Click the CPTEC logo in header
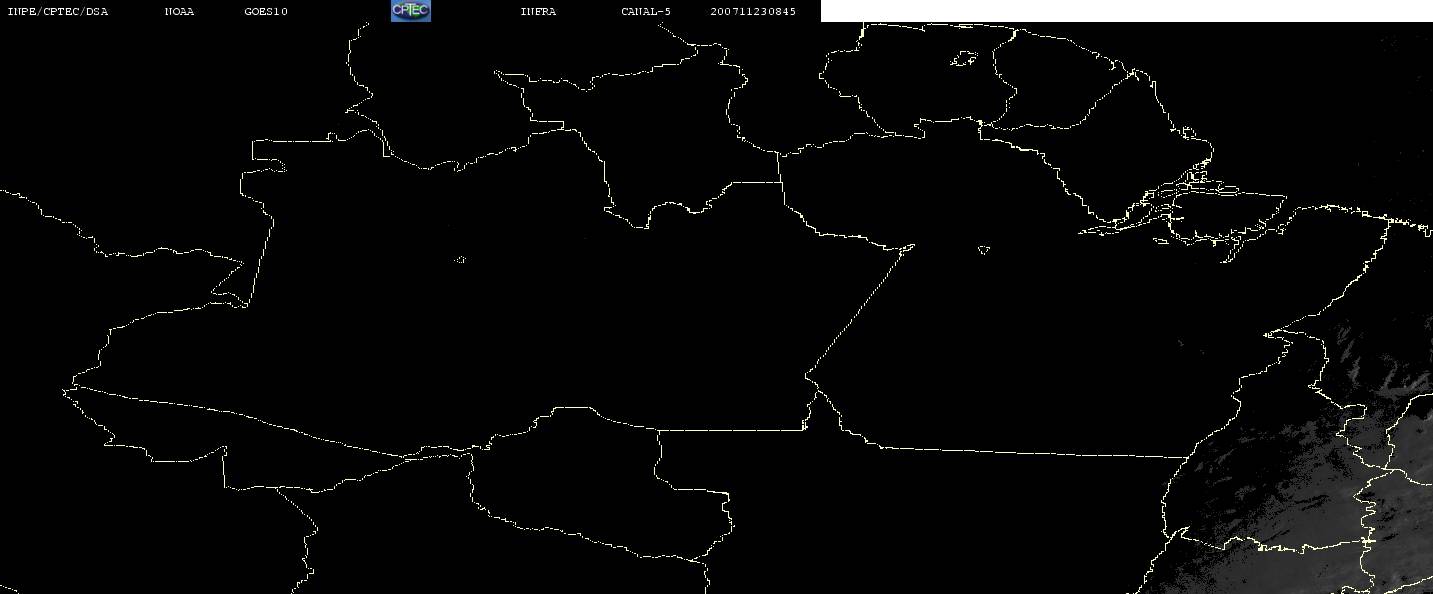This screenshot has width=1433, height=594. (410, 11)
